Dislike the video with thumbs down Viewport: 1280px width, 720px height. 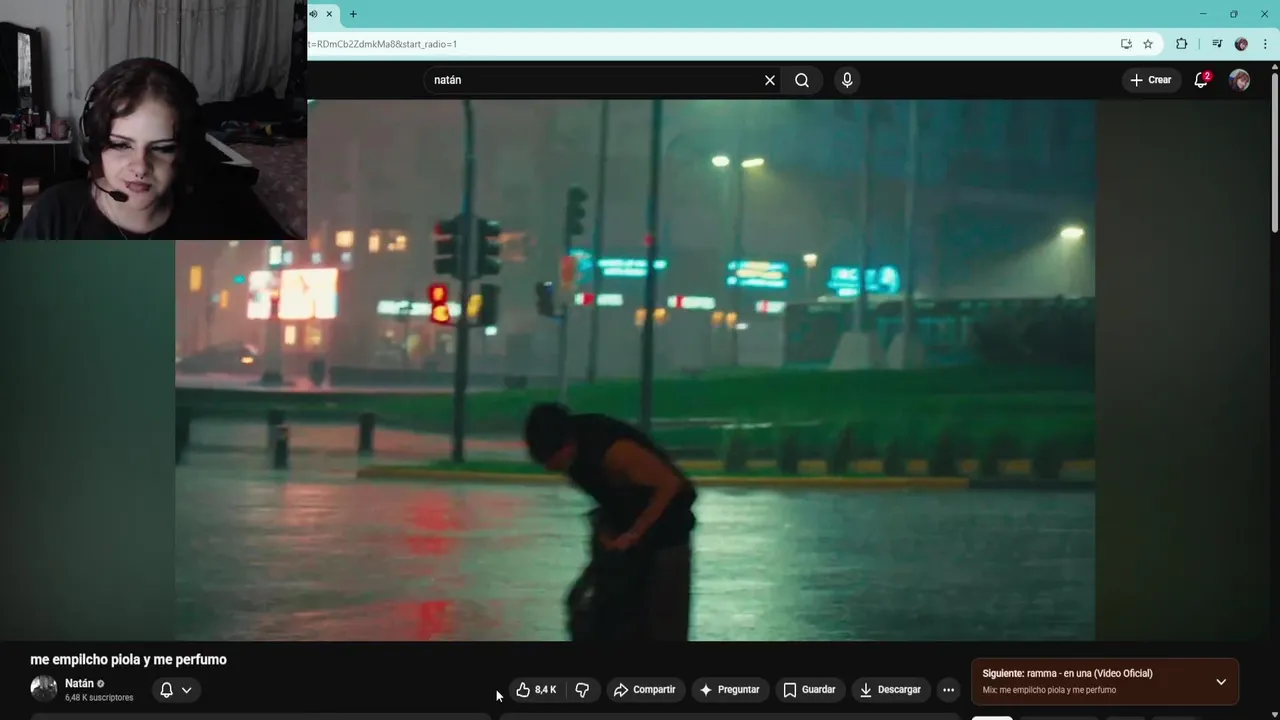(582, 690)
